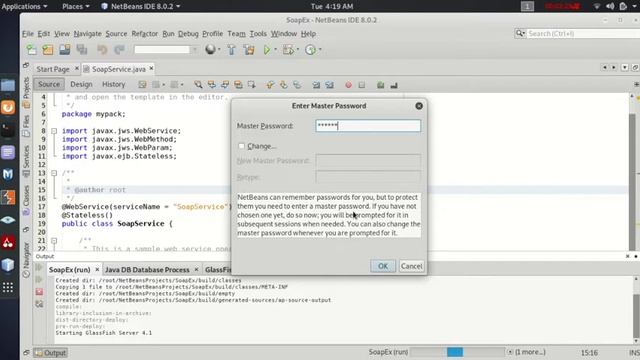Click the Save All toolbar icon
Viewport: 640px width, 360px height.
coord(82,50)
